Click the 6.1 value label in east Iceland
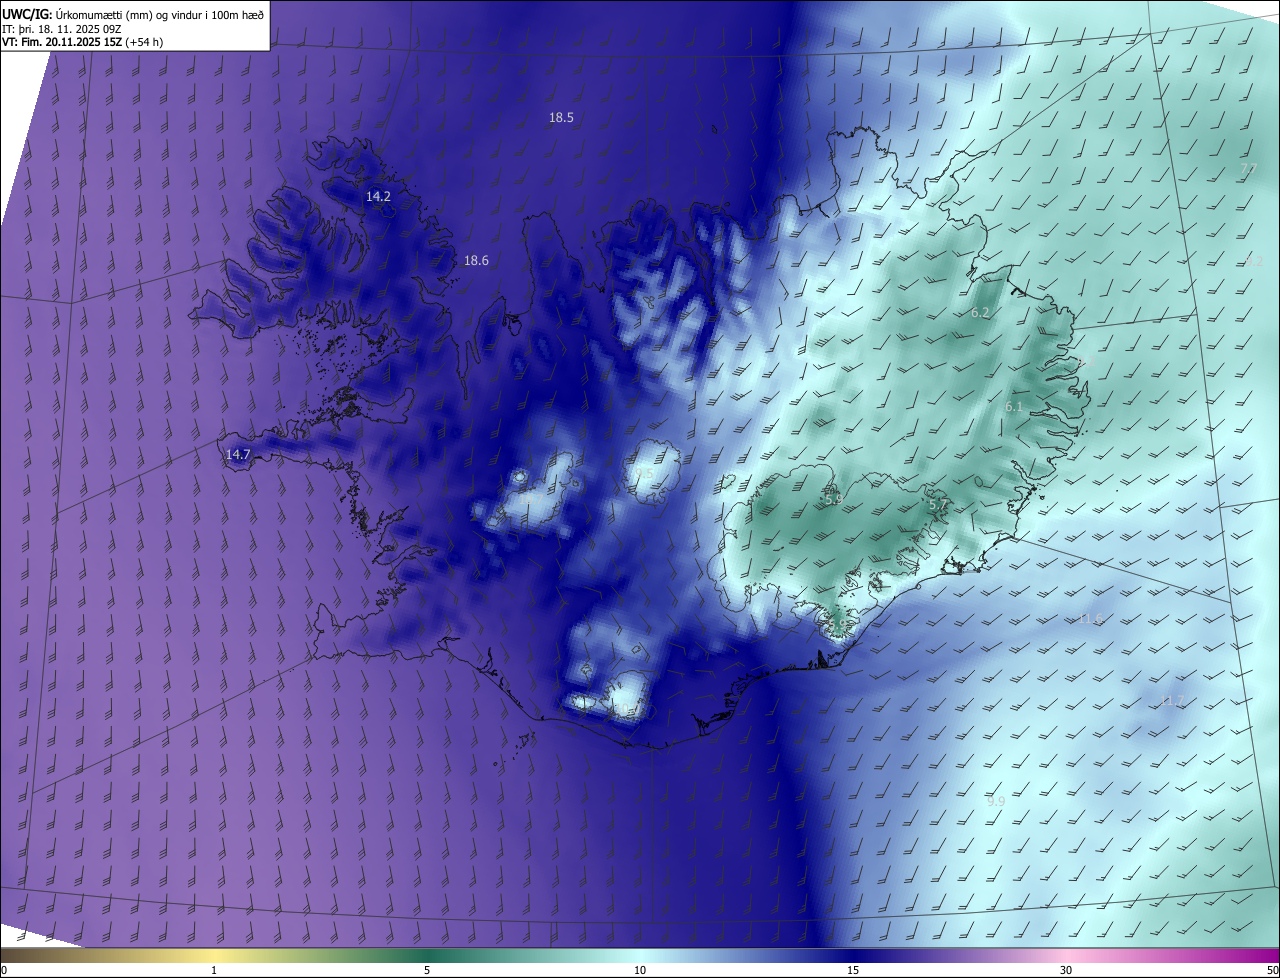1280x978 pixels. [x=1014, y=407]
